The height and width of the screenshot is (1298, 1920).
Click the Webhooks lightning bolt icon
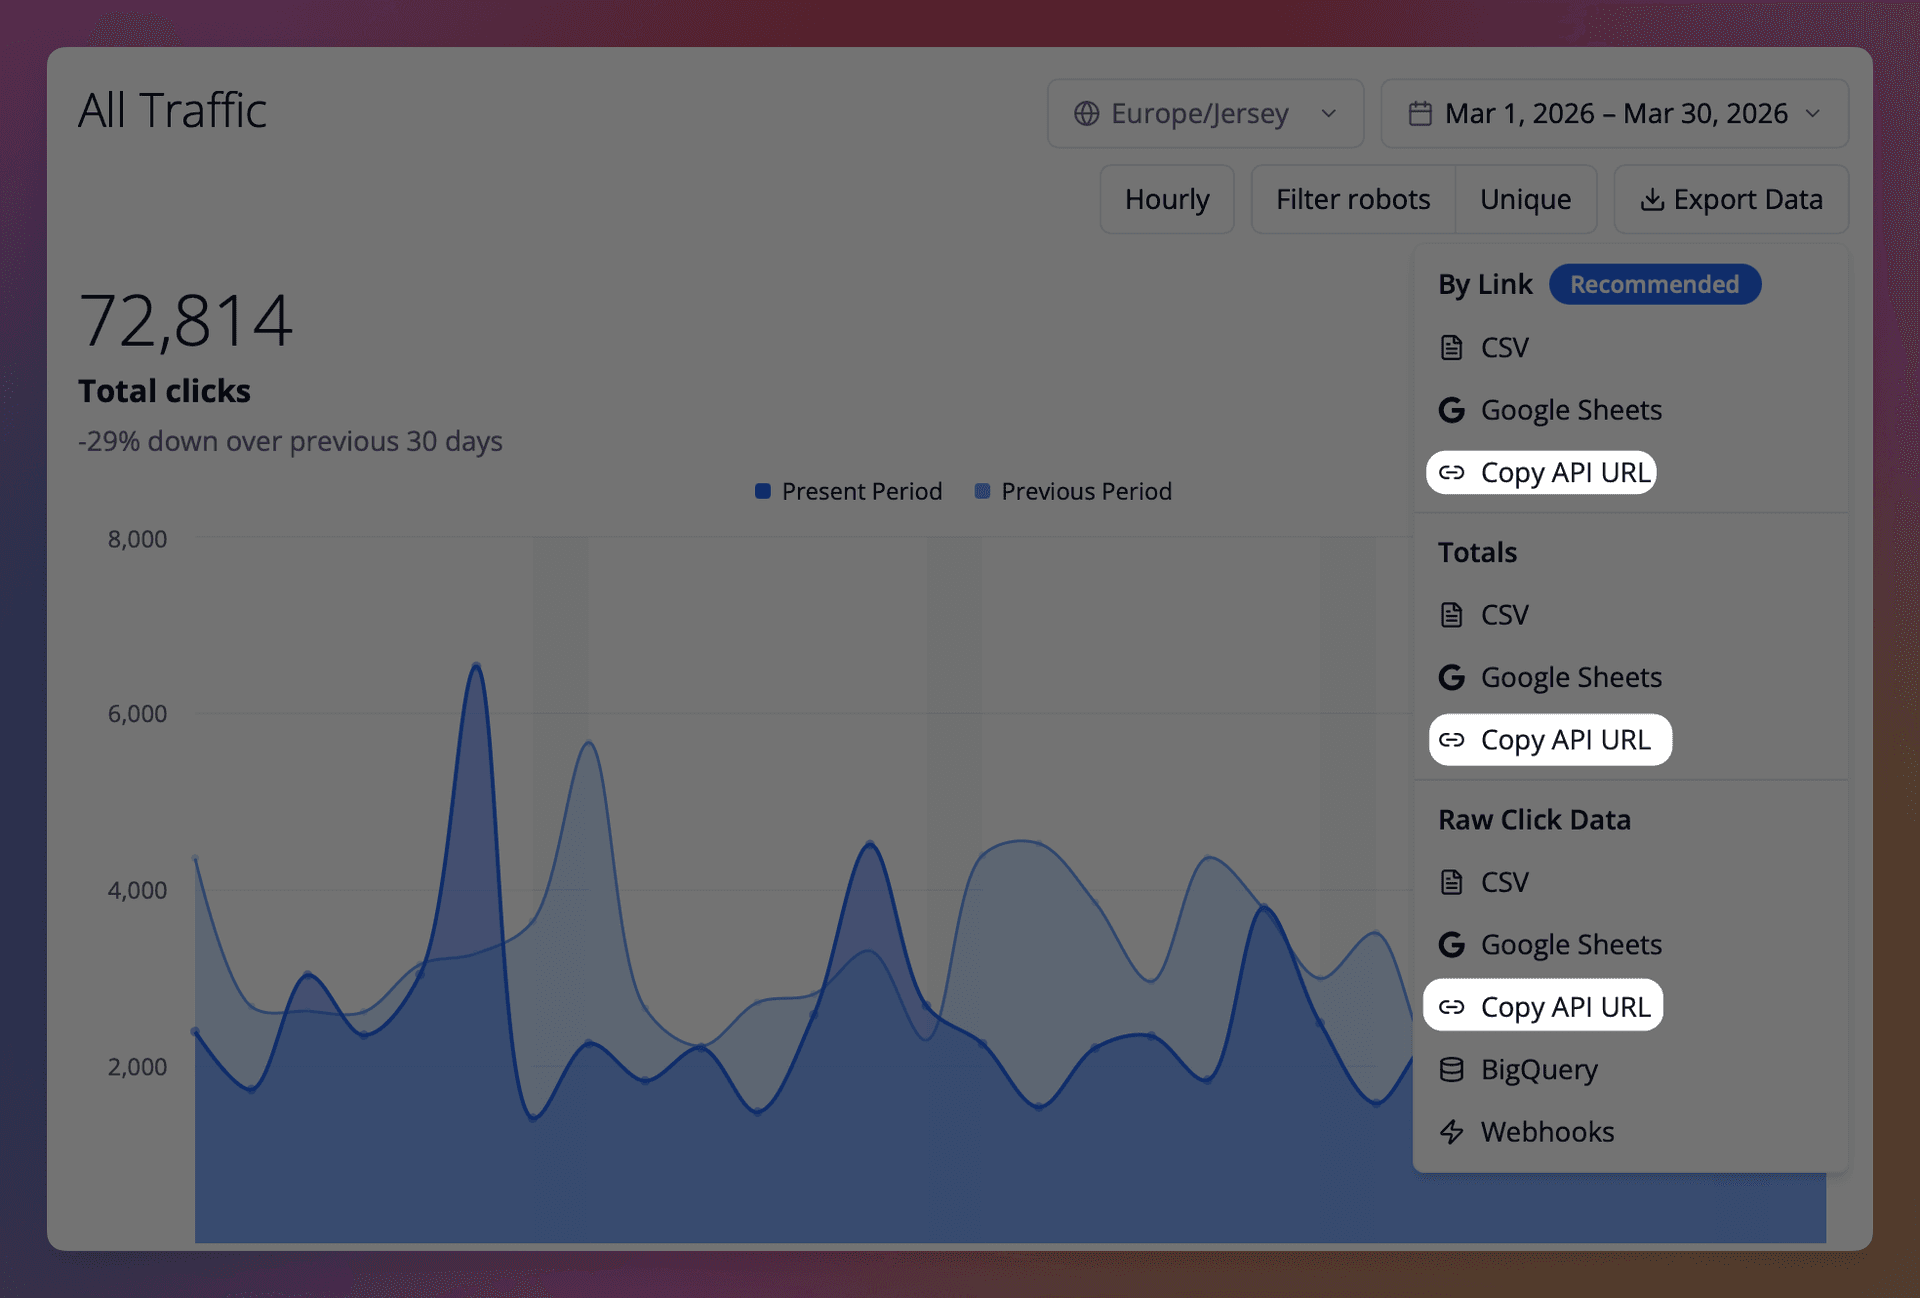pyautogui.click(x=1452, y=1132)
